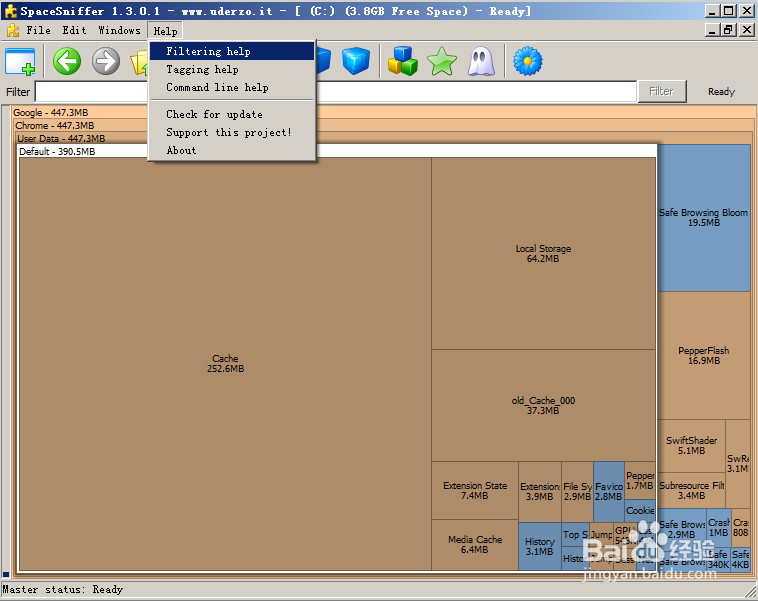Close the open Help menu
The width and height of the screenshot is (758, 601).
(165, 31)
